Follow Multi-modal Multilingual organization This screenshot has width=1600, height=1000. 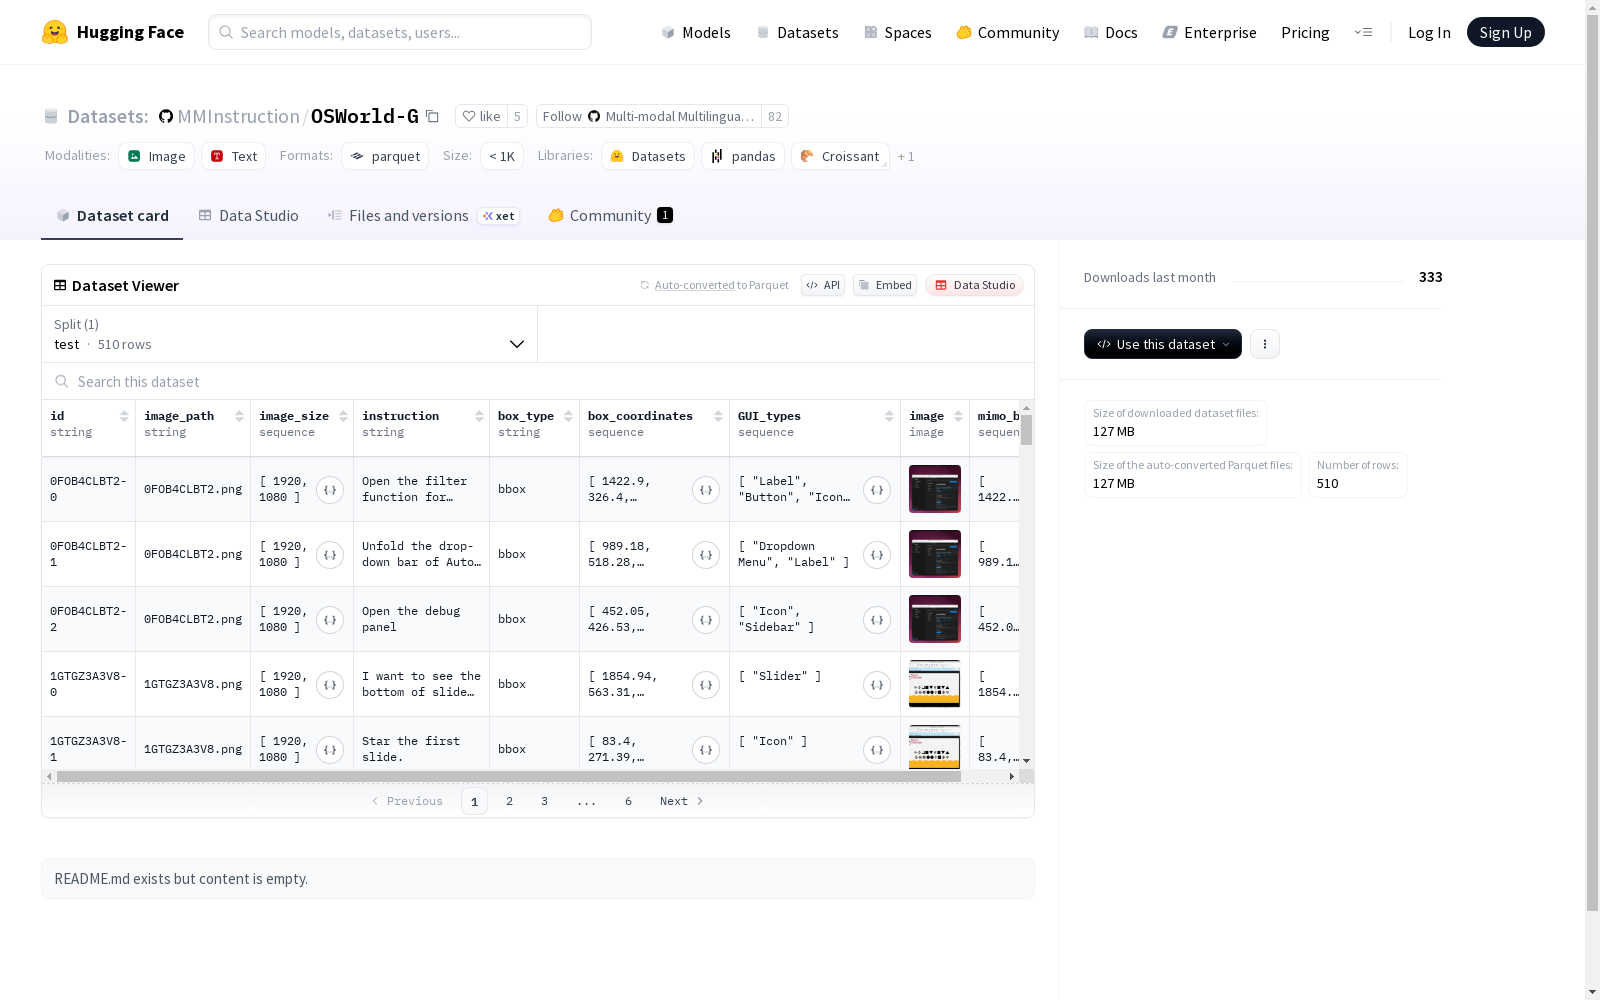tap(649, 116)
